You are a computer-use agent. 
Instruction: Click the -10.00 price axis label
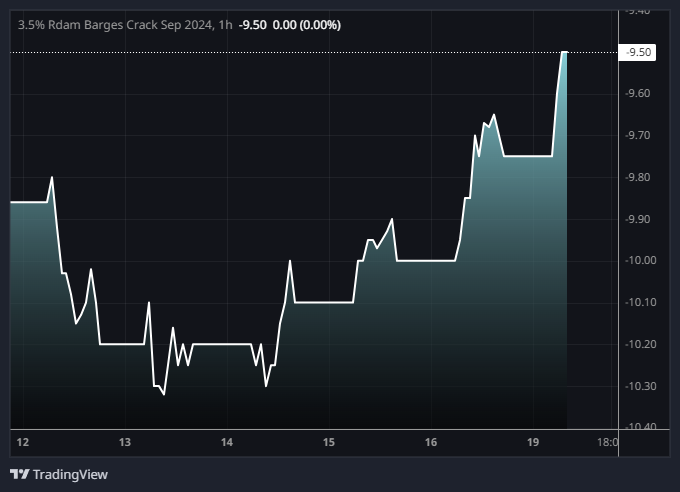click(x=639, y=261)
